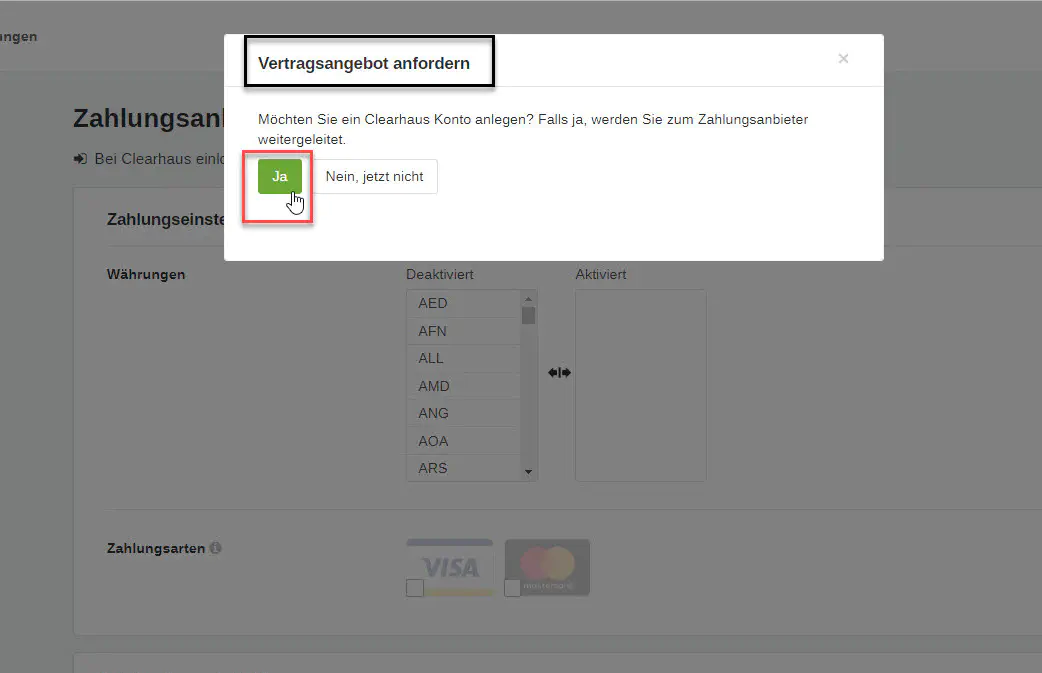
Task: Enable the Visa payment checkbox
Action: click(414, 589)
